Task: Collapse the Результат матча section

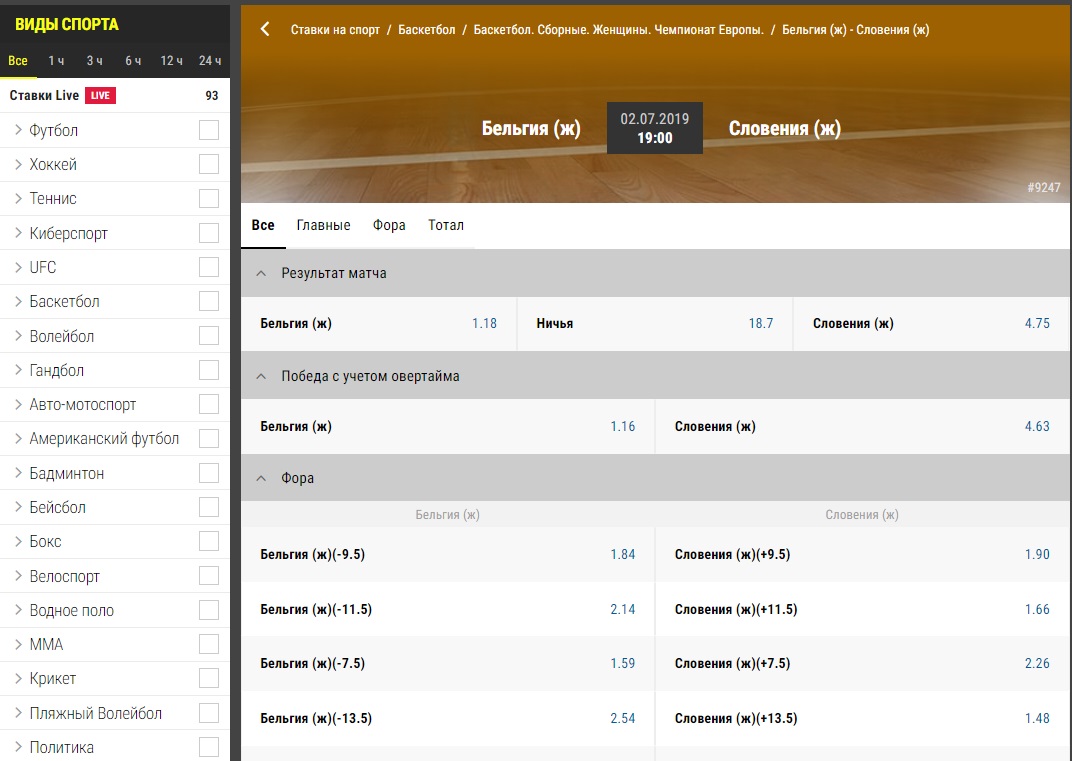Action: click(x=260, y=273)
